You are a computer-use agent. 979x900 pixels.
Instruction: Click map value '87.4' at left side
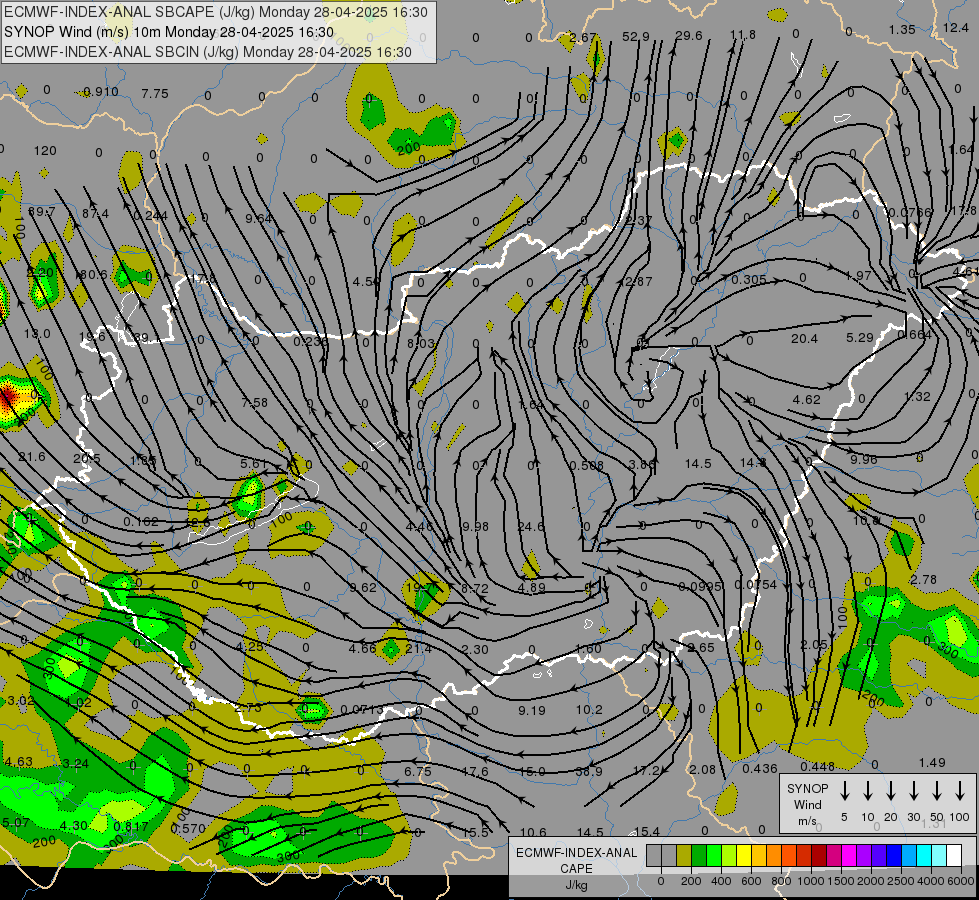click(x=96, y=214)
